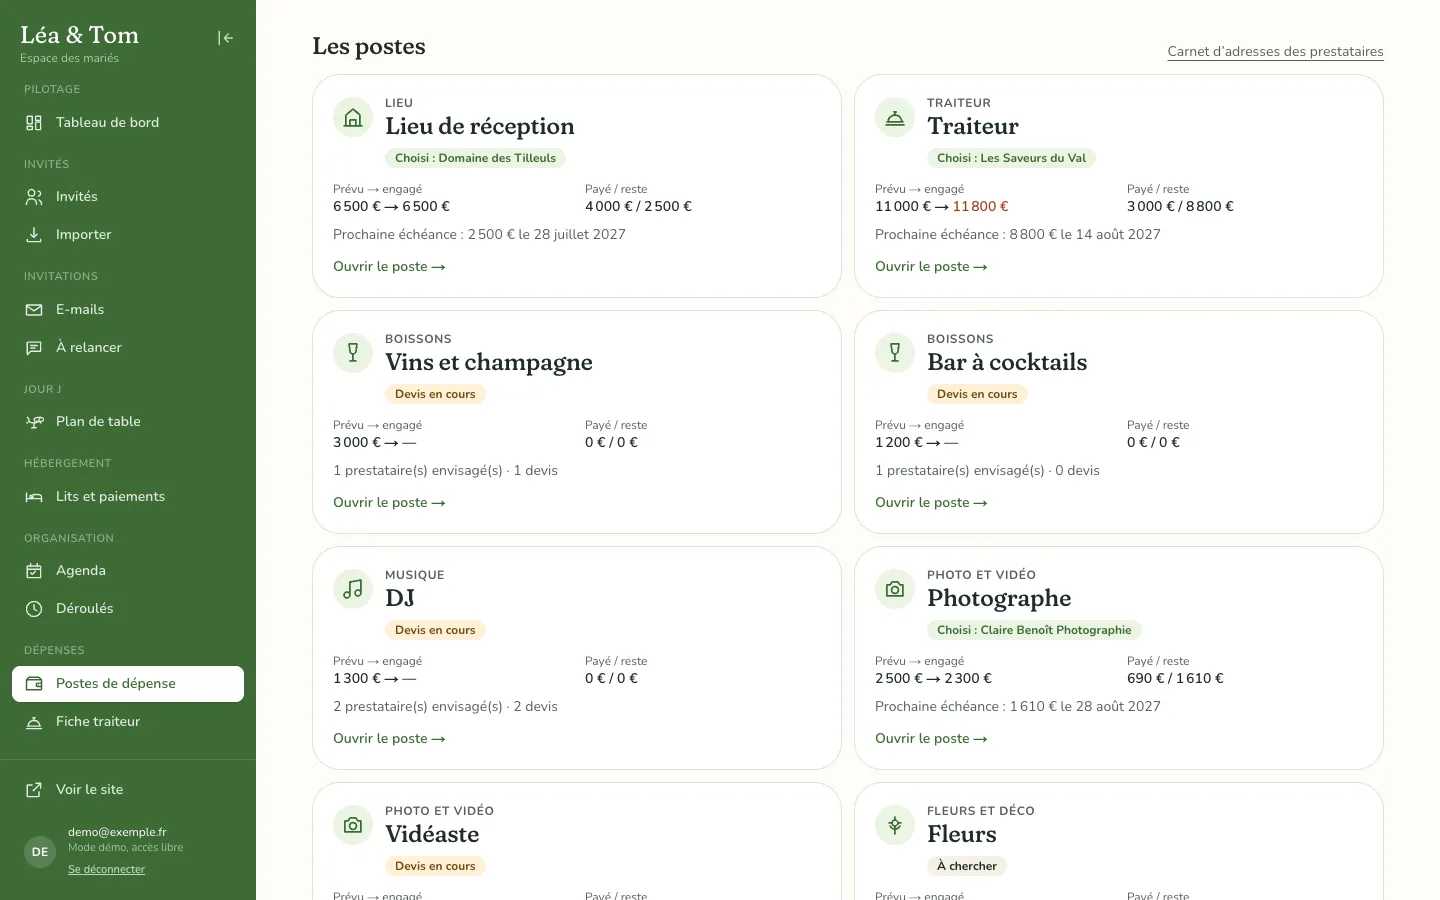
Task: Open the Traiteur poste link
Action: [931, 267]
